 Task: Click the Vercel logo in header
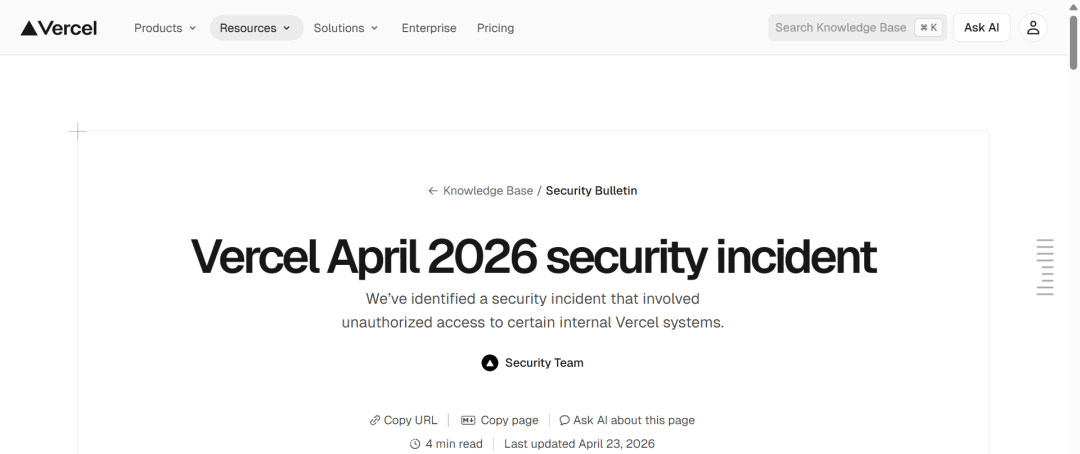coord(59,28)
